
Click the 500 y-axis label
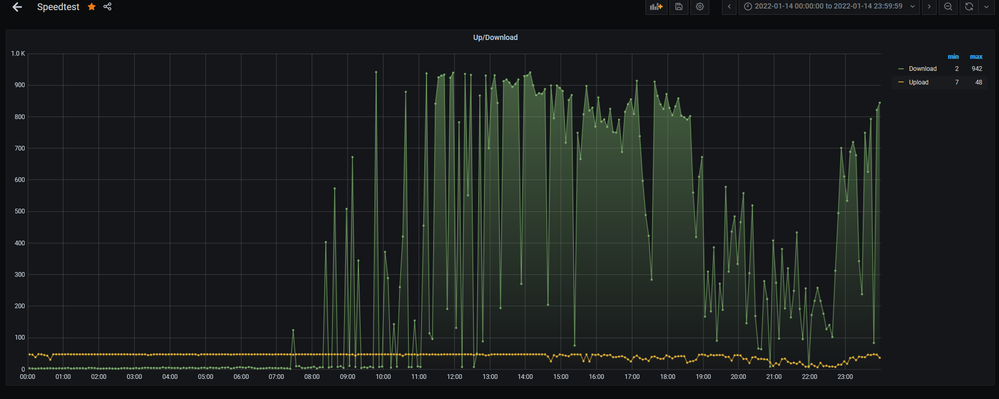click(x=19, y=212)
